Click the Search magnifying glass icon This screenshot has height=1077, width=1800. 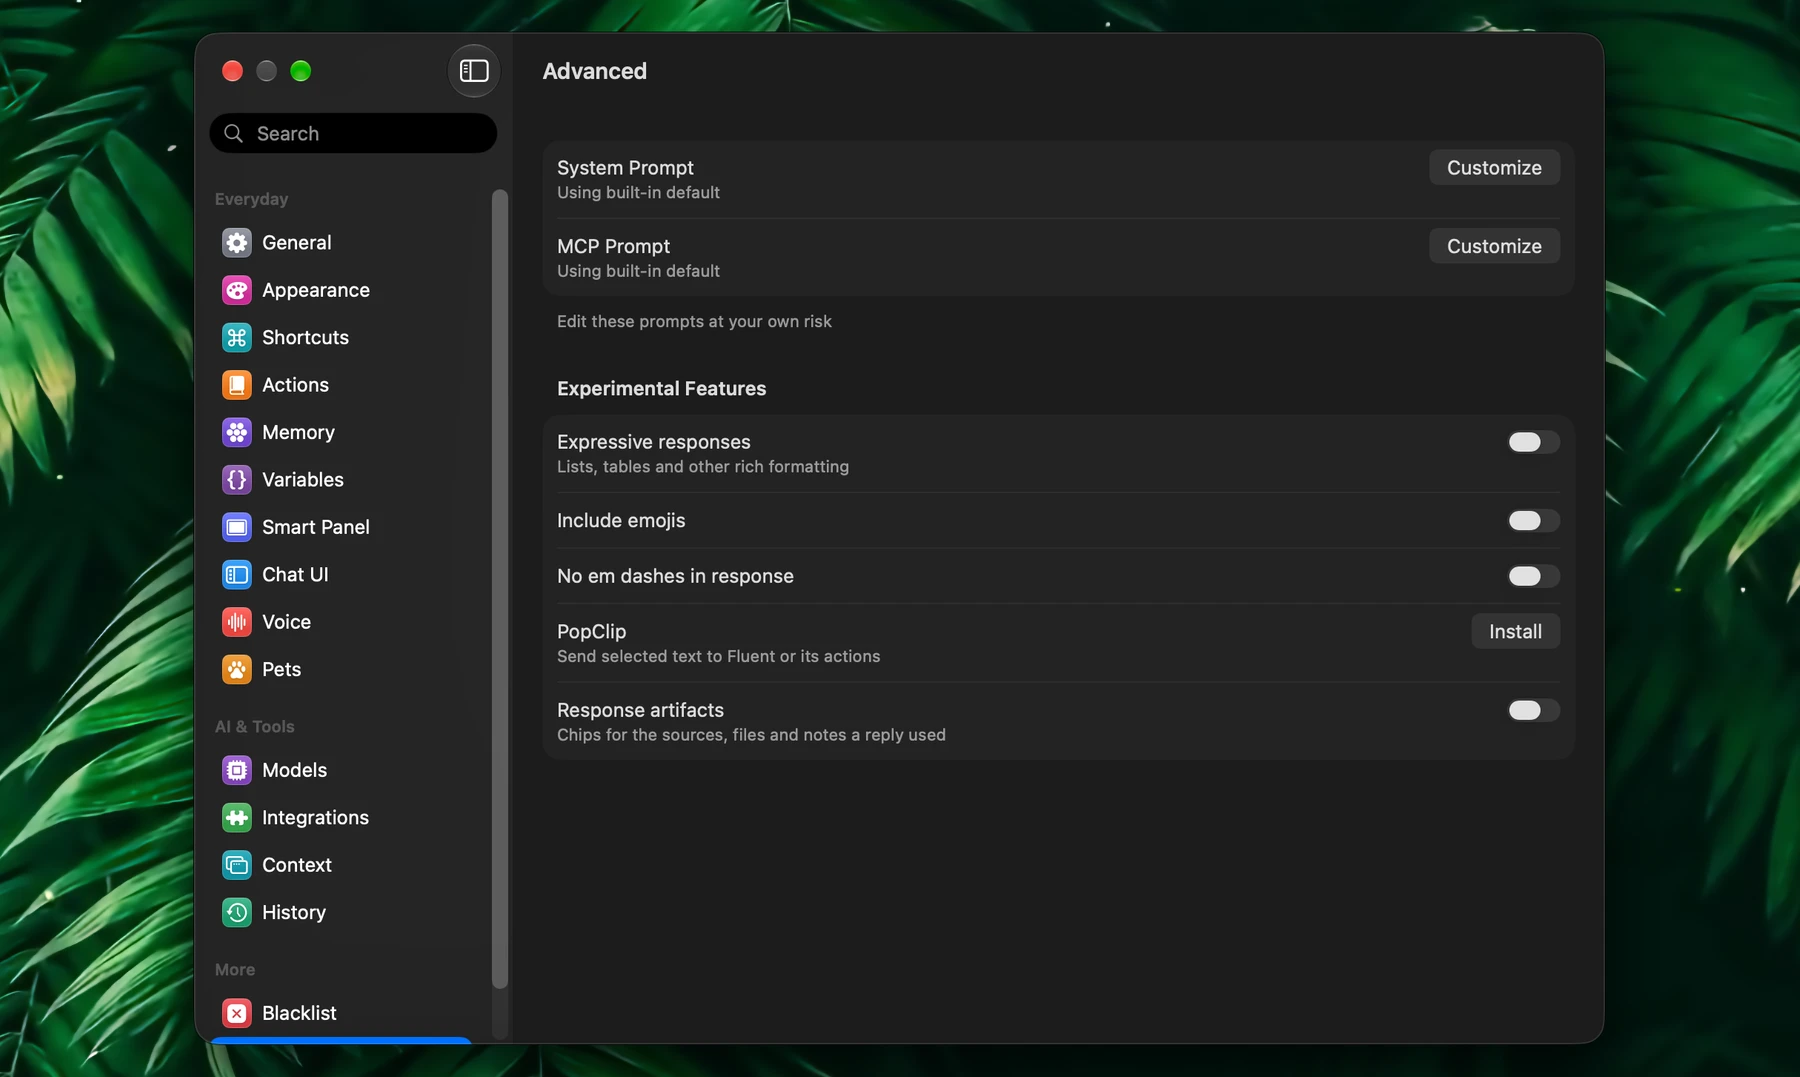pos(234,133)
